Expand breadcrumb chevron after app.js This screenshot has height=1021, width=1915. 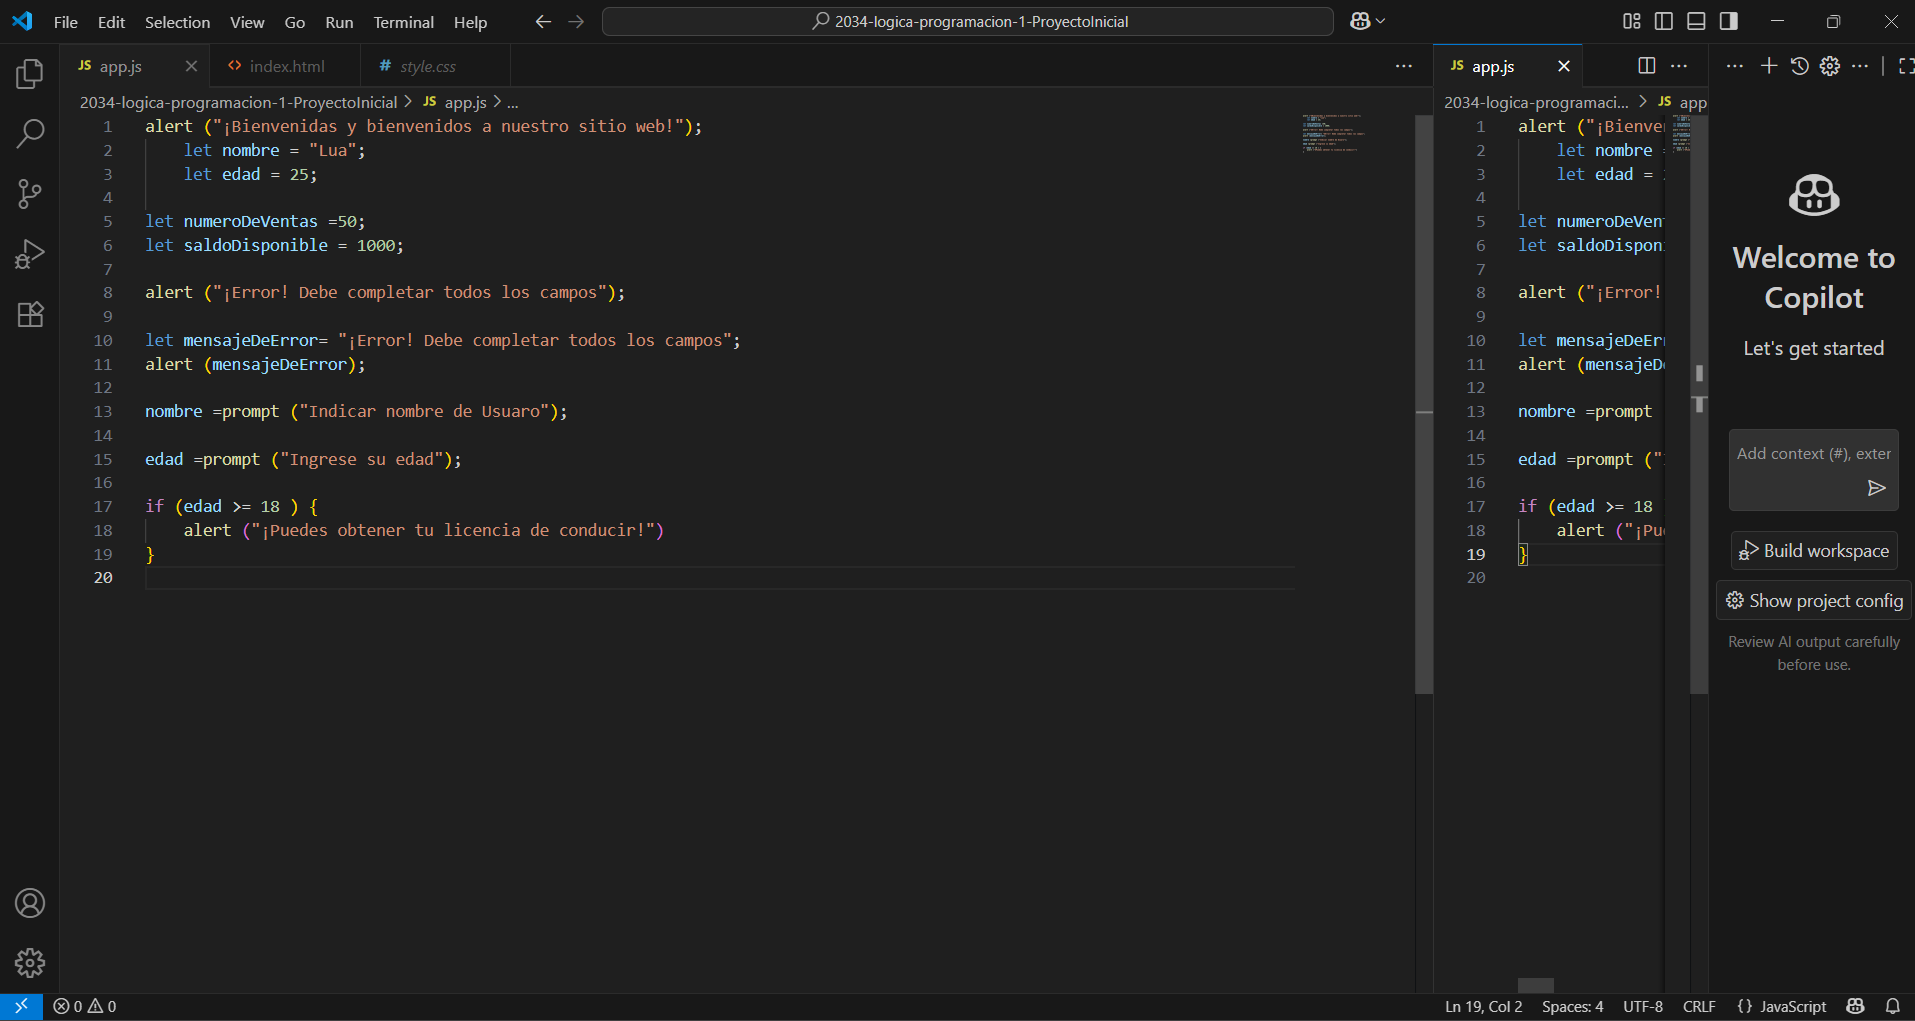[x=497, y=102]
